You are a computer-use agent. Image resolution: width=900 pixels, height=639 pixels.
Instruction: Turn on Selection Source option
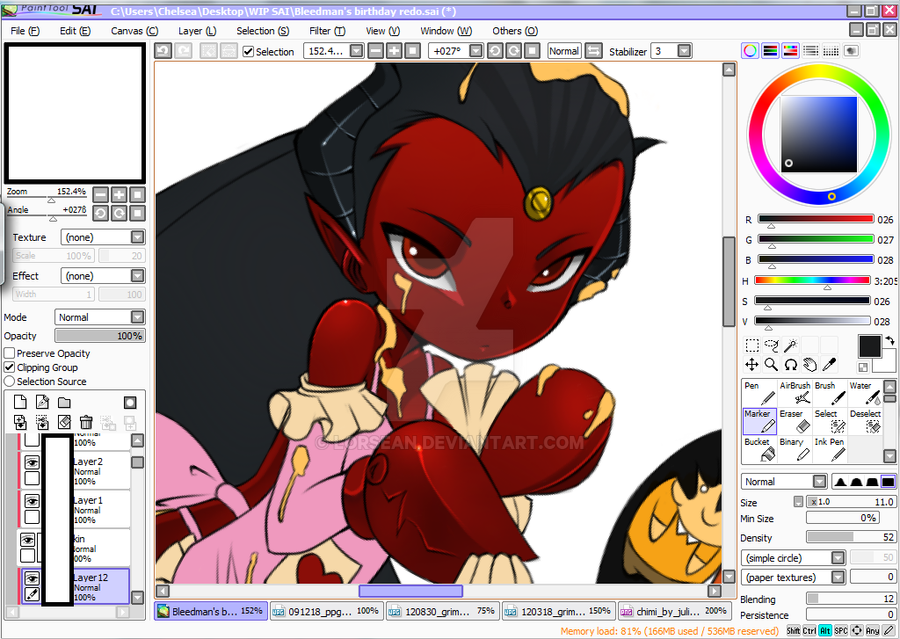click(x=9, y=381)
